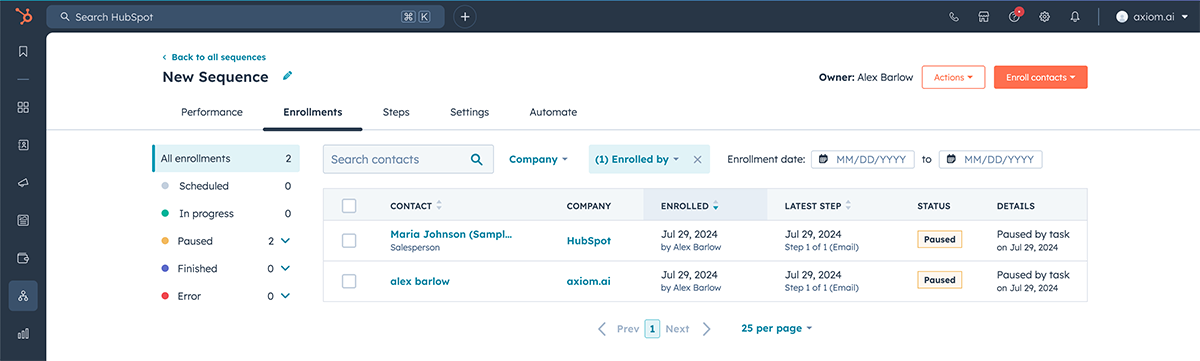Switch to the Steps tab
Screen dimensions: 1200x361
396,112
